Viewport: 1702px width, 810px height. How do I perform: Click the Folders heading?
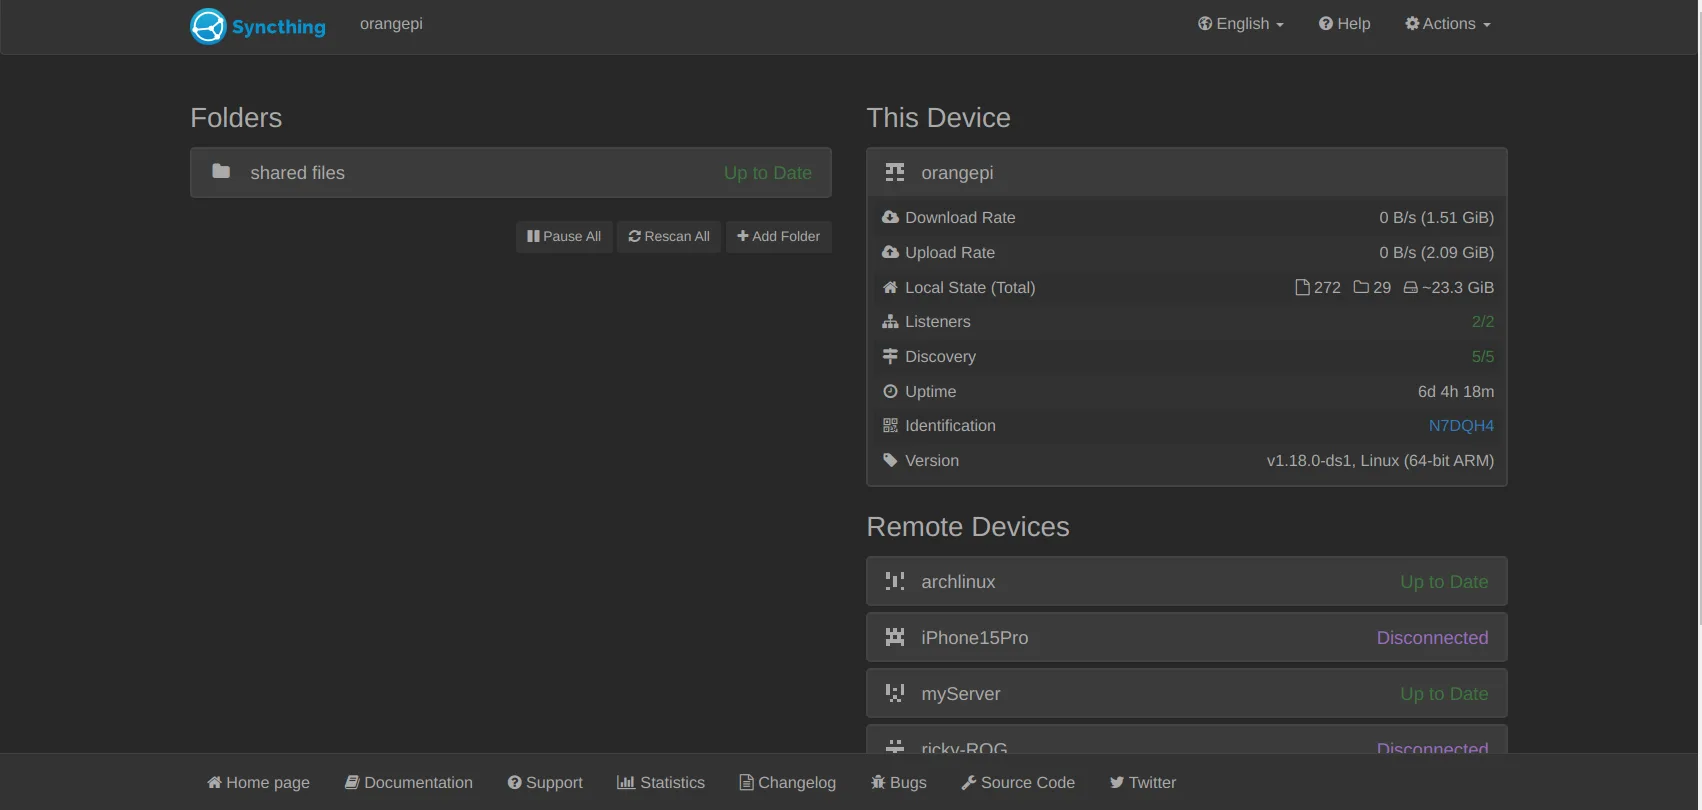(236, 118)
